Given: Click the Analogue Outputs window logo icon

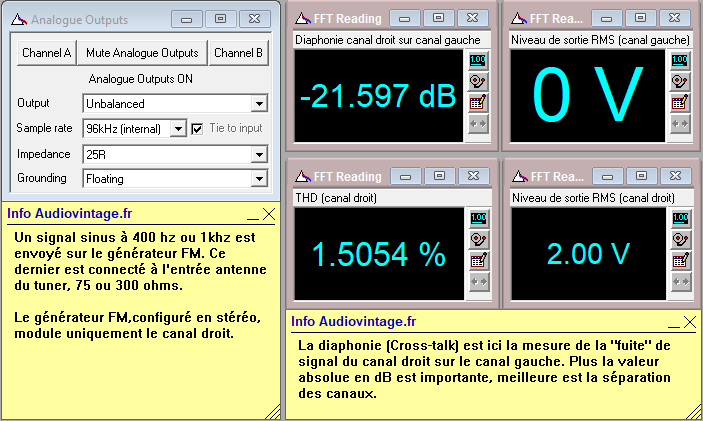Looking at the screenshot, I should coord(19,19).
